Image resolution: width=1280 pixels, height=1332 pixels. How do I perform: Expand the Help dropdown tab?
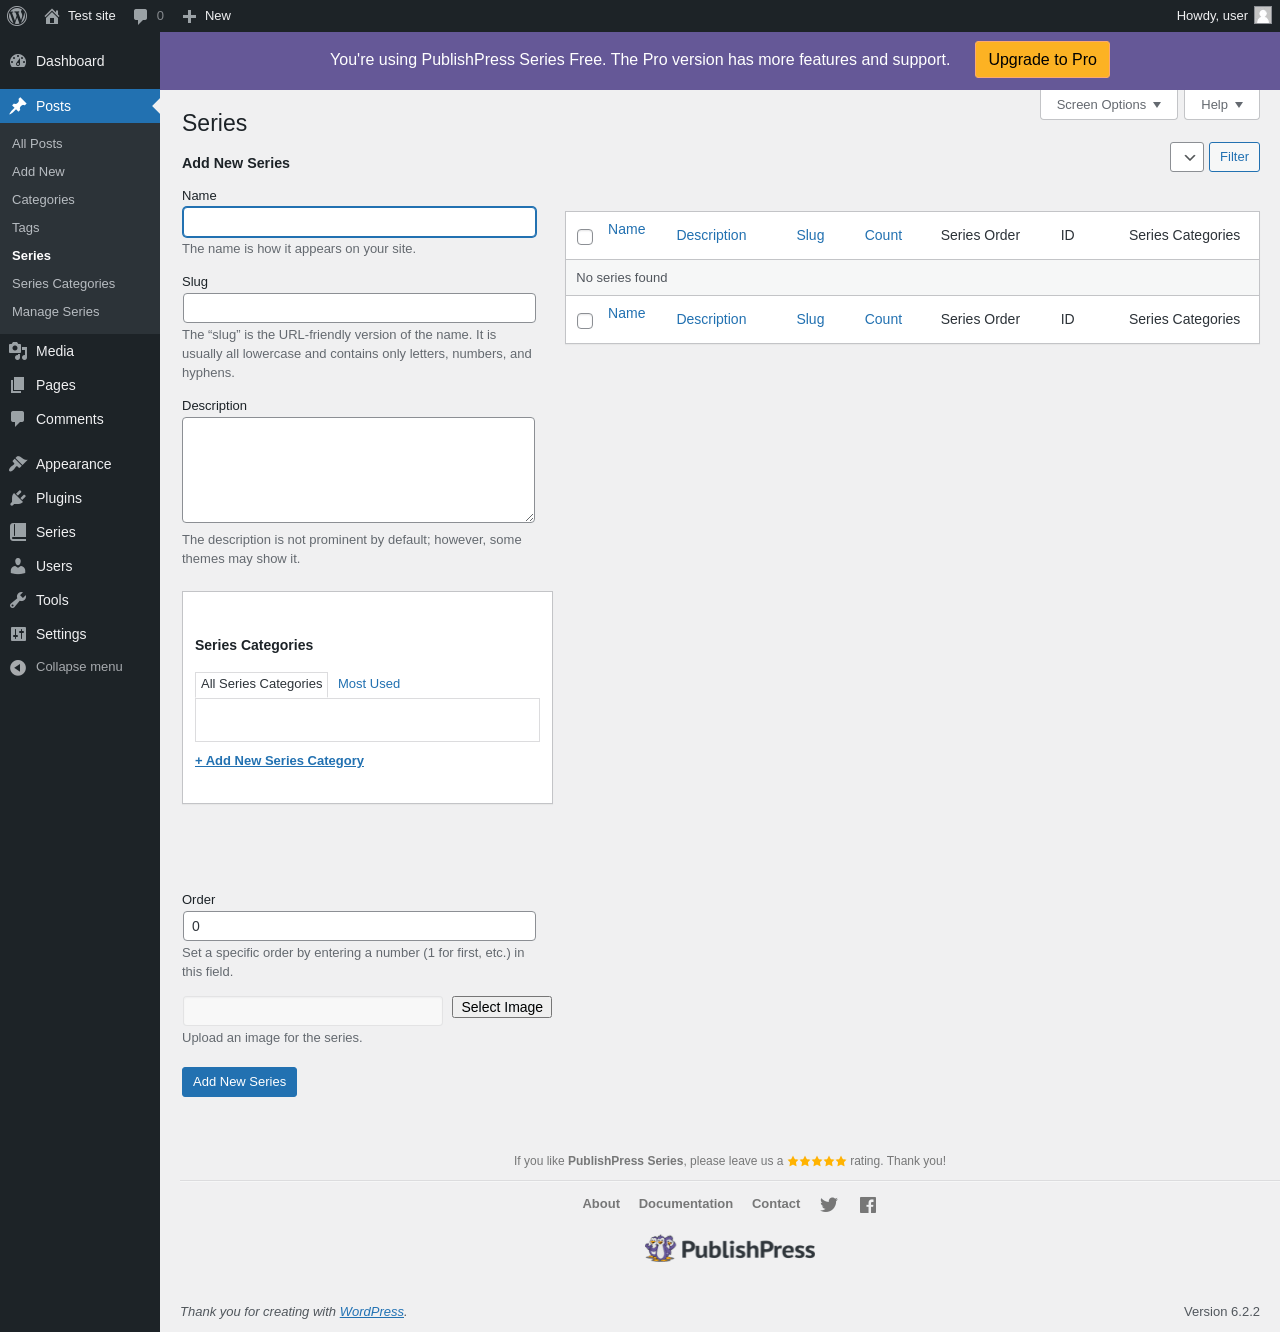[x=1221, y=105]
